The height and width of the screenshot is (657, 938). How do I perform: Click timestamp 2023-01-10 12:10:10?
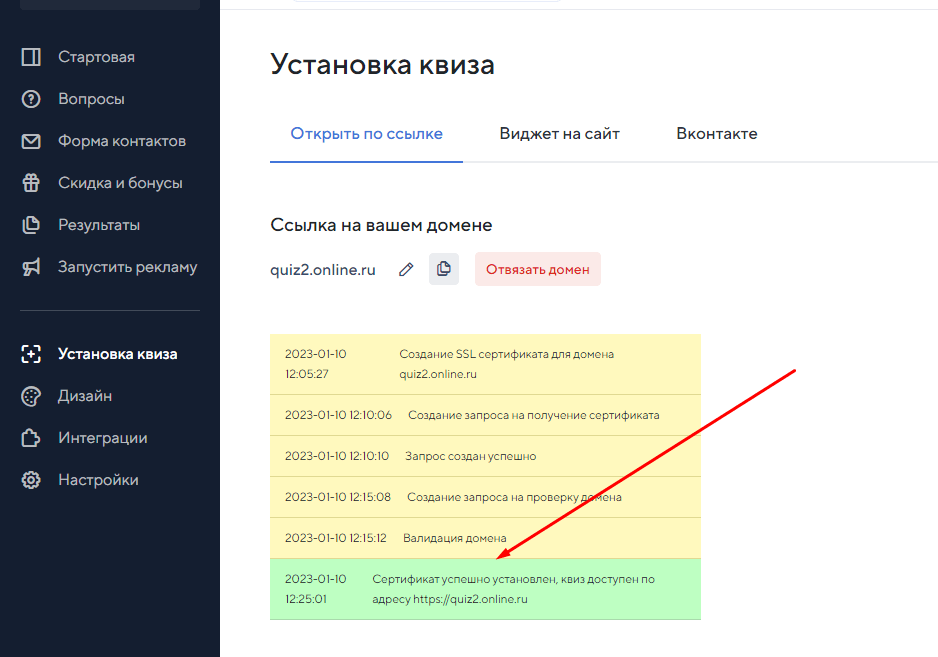[337, 456]
